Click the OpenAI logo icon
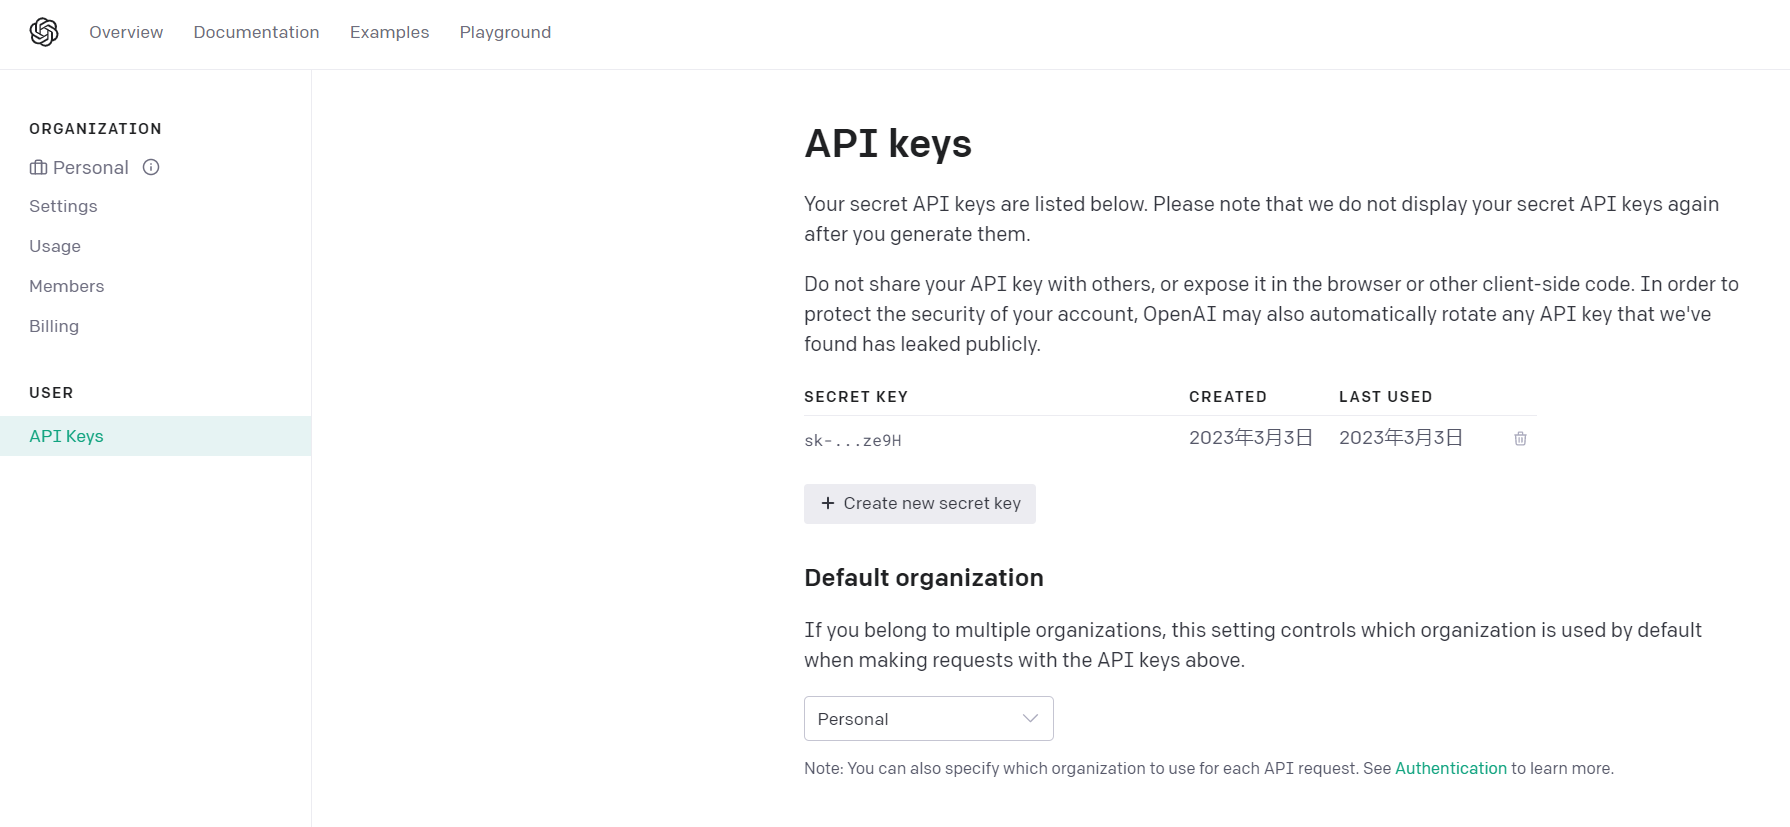The width and height of the screenshot is (1790, 827). (43, 32)
